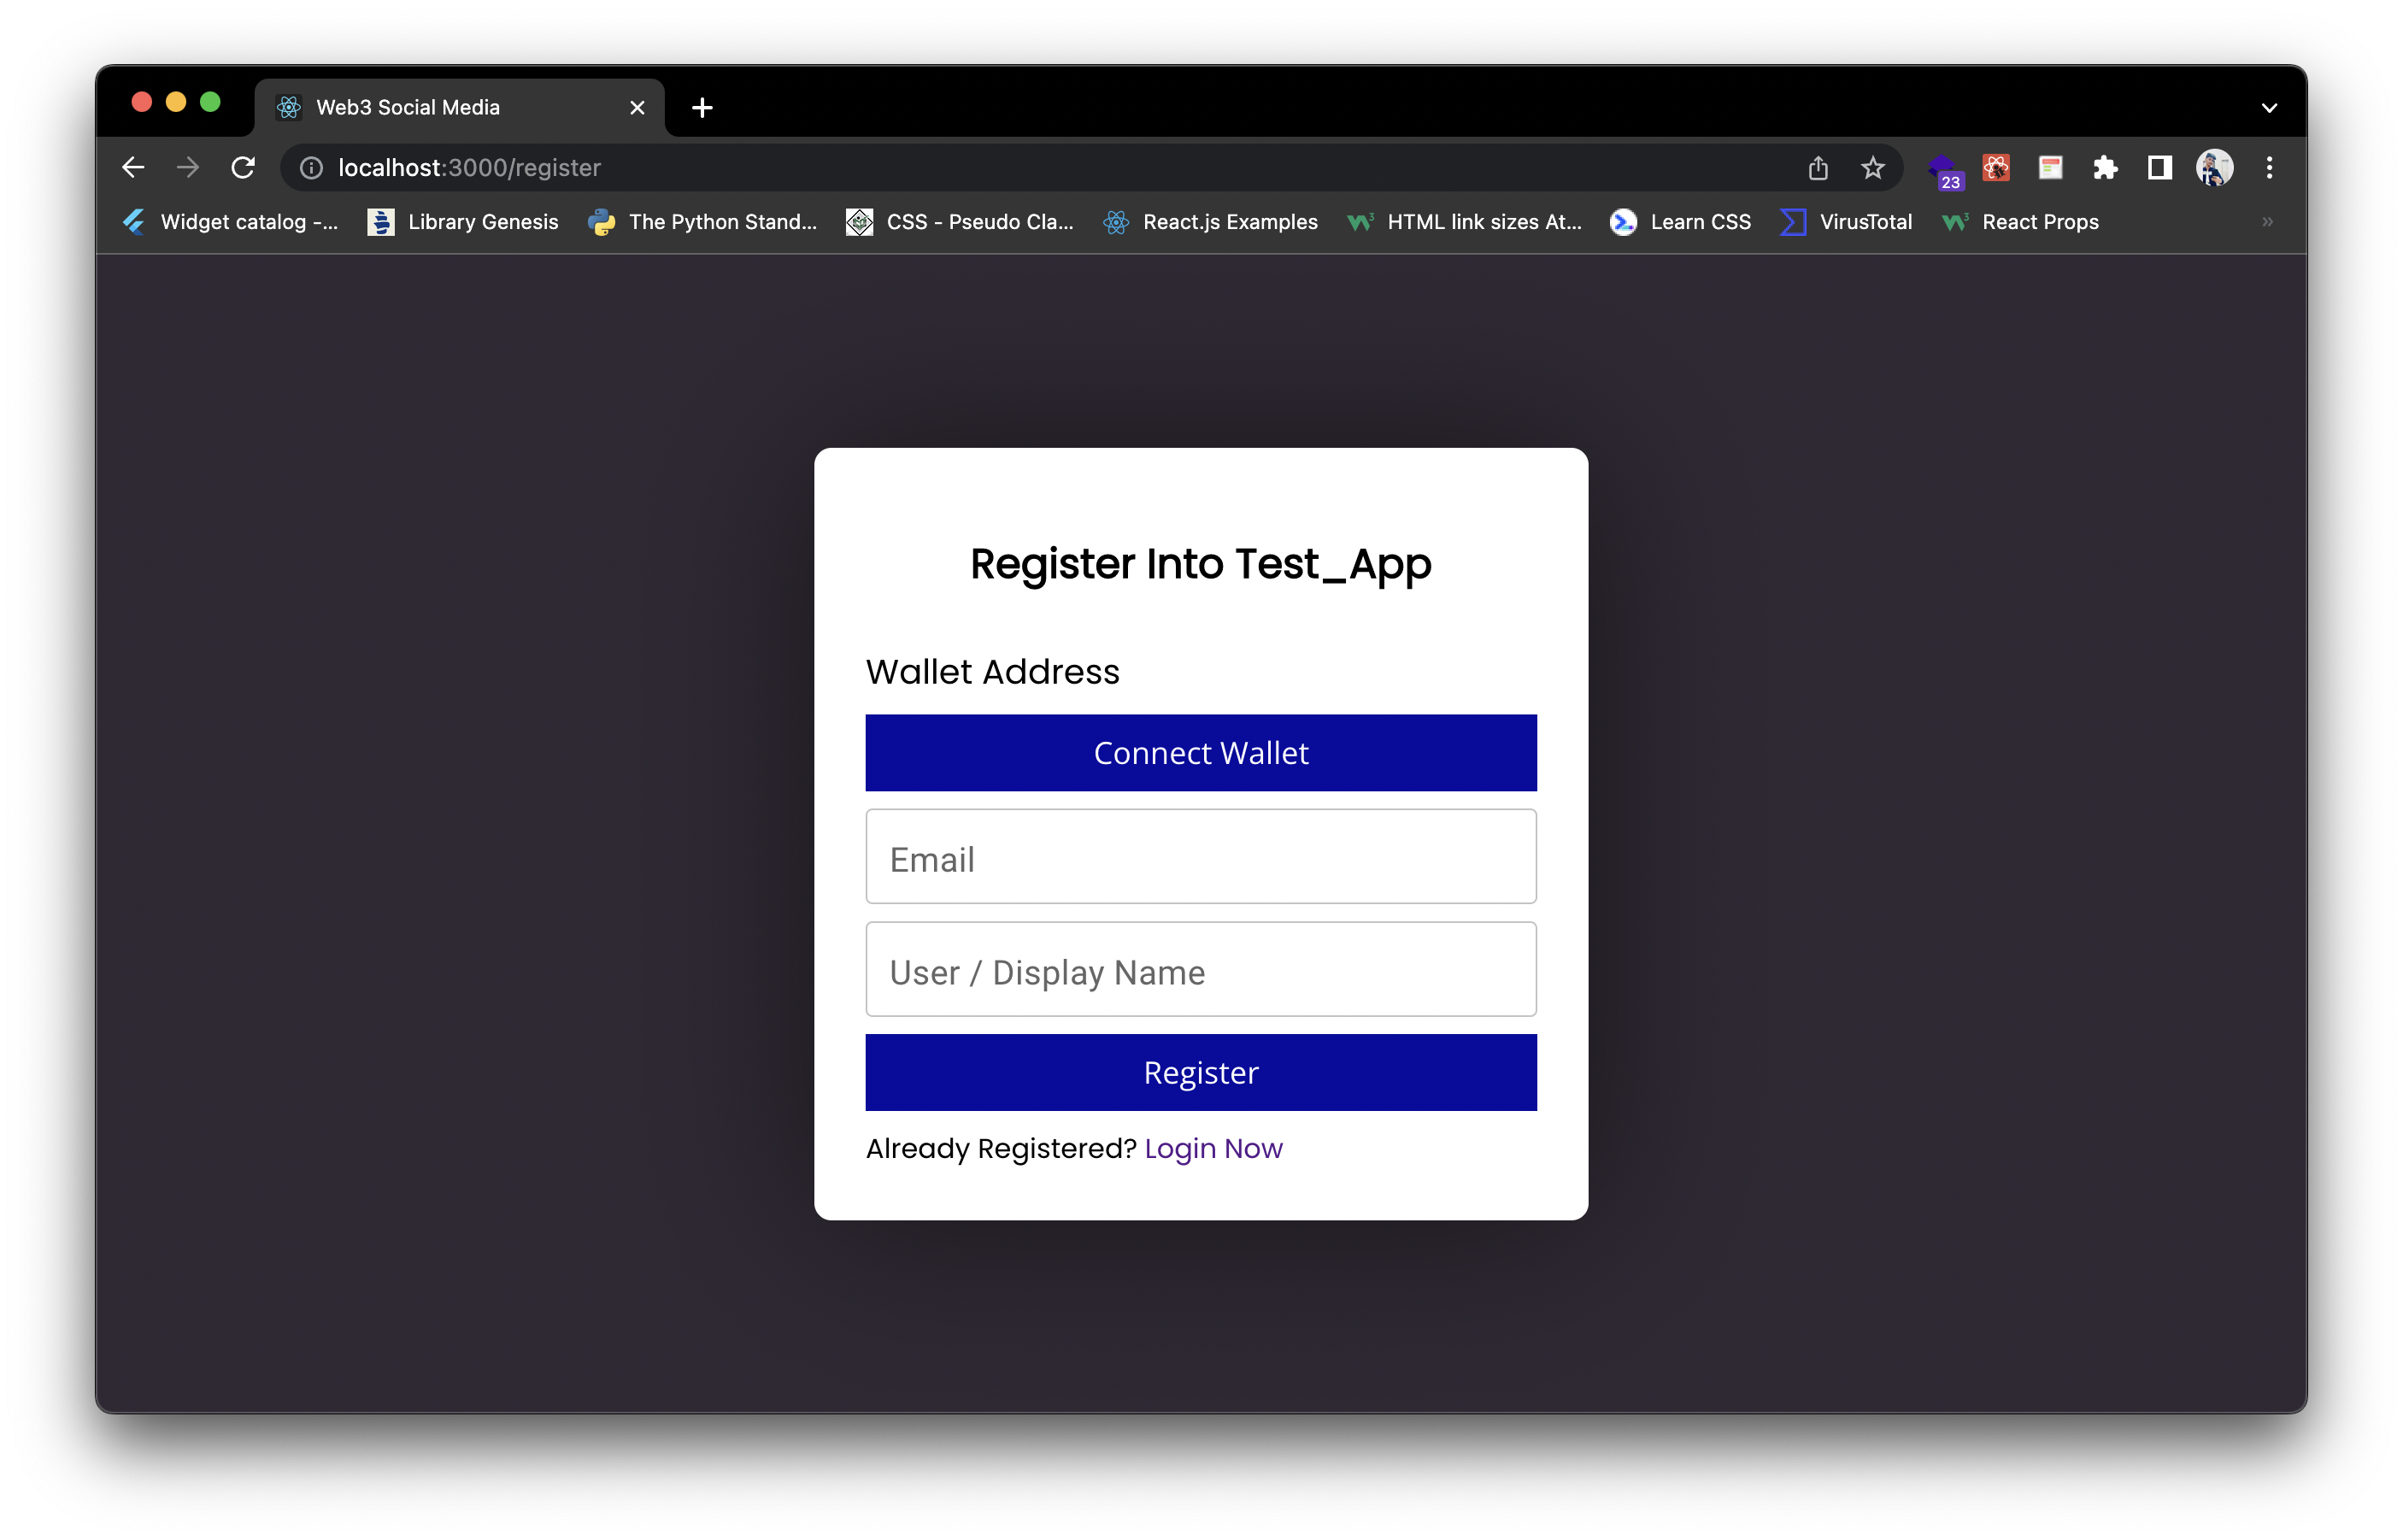
Task: Reload the current page
Action: point(243,167)
